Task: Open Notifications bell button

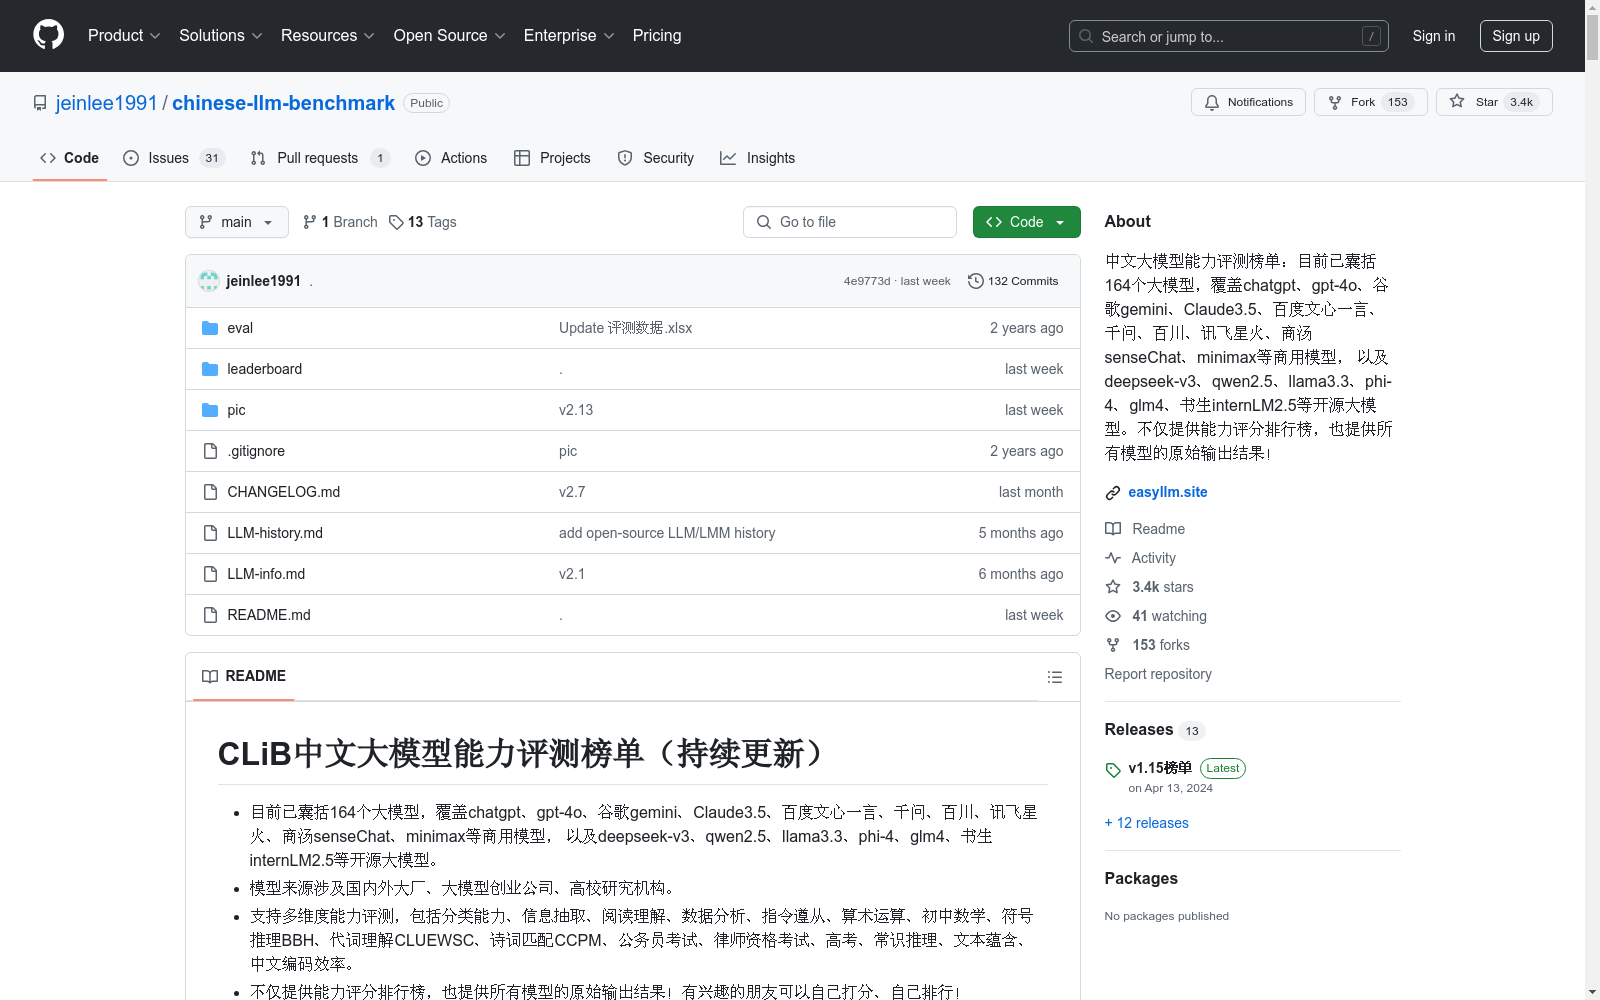Action: click(1248, 102)
